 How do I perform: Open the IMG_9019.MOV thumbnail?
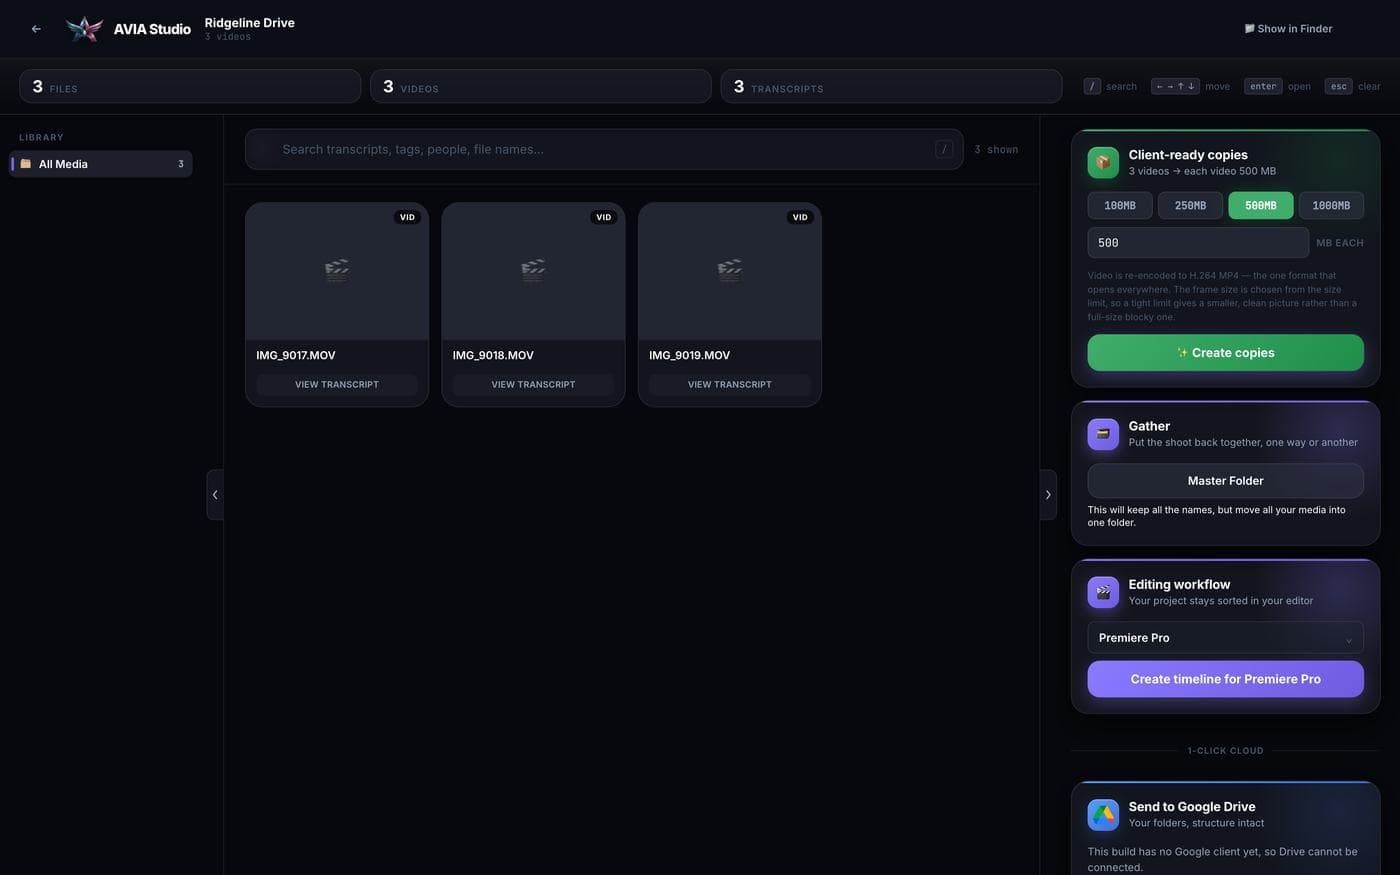[730, 271]
